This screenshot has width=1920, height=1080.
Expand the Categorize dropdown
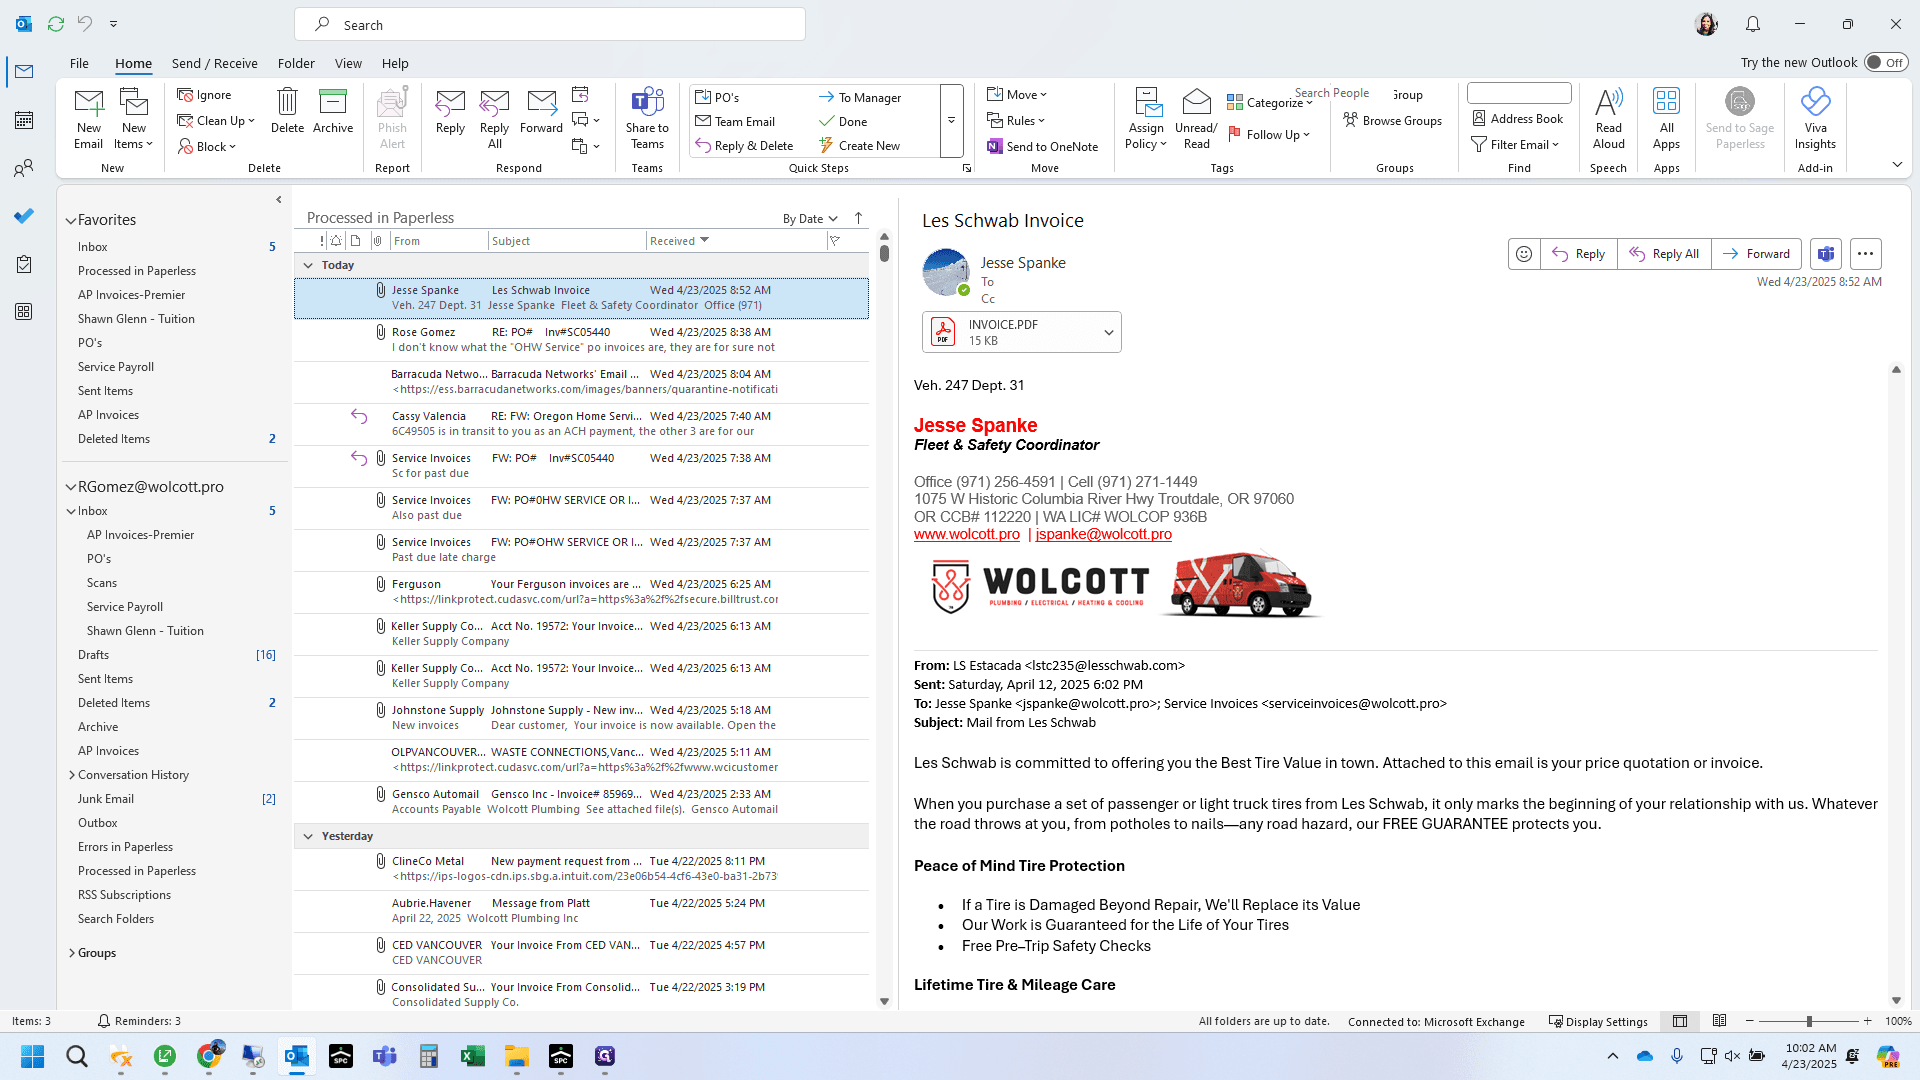(1270, 102)
